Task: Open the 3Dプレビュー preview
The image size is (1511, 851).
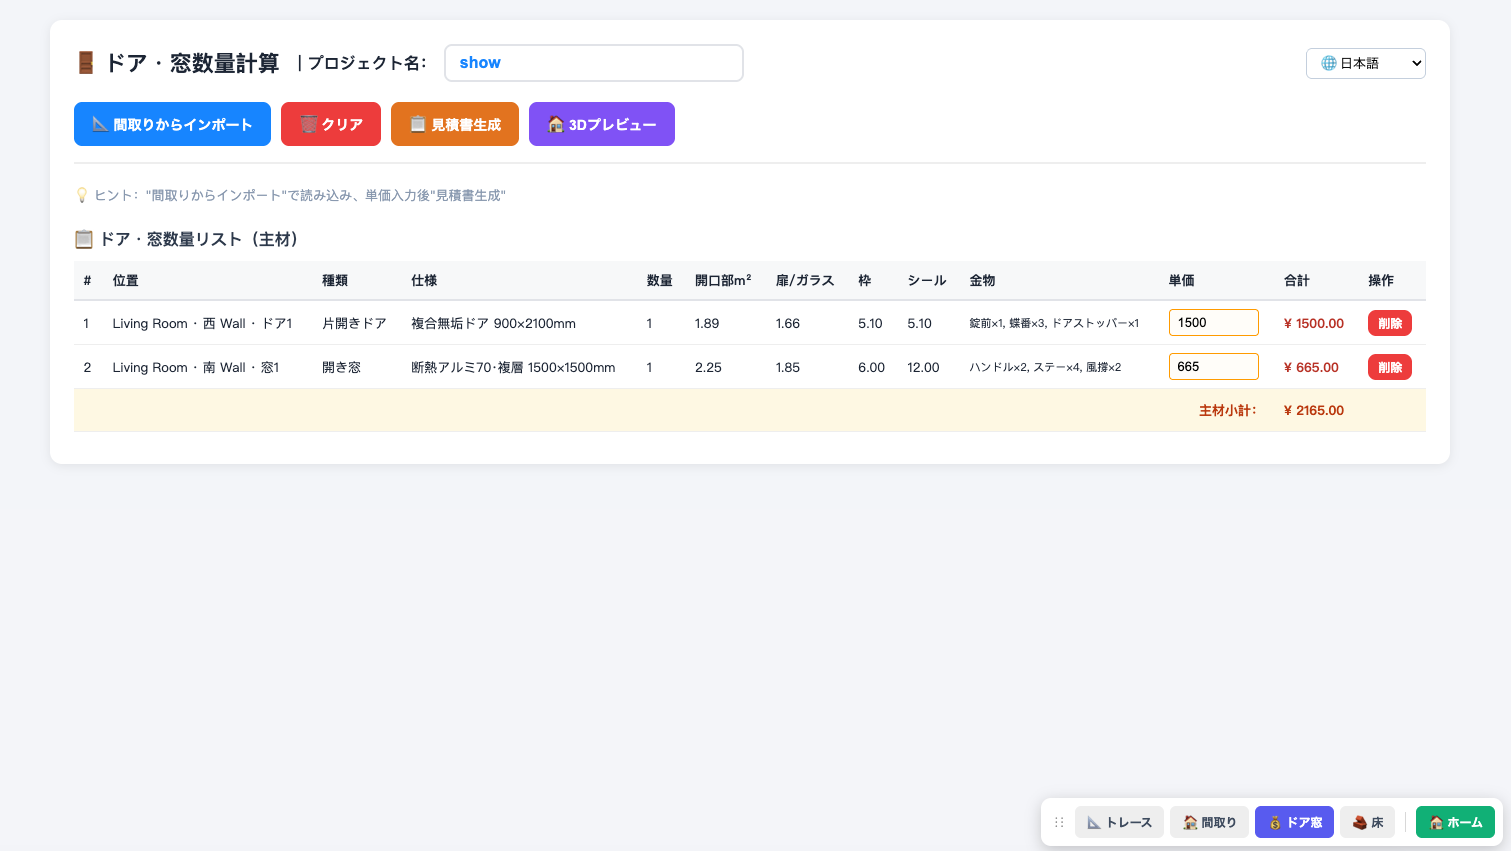Action: (602, 124)
